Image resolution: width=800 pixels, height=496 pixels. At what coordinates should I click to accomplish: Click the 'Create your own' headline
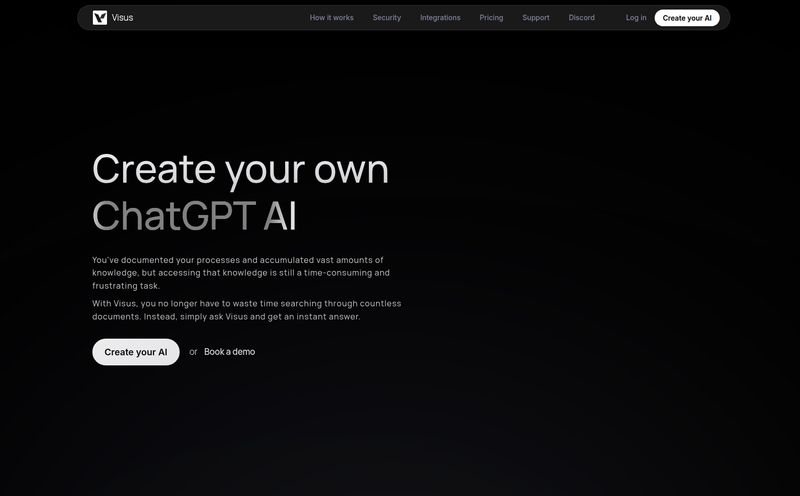240,170
